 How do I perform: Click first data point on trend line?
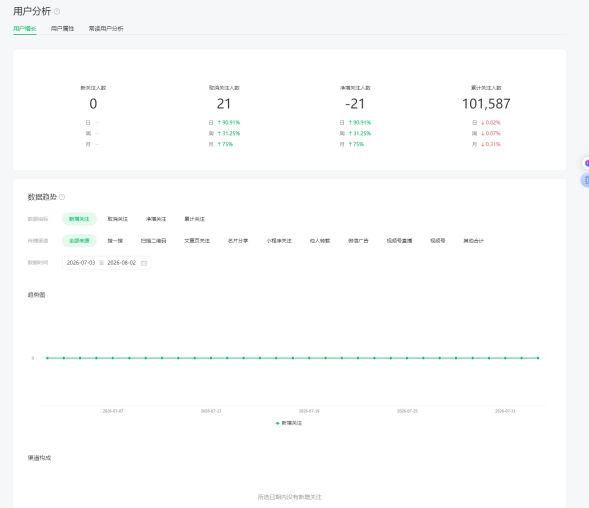pos(47,358)
